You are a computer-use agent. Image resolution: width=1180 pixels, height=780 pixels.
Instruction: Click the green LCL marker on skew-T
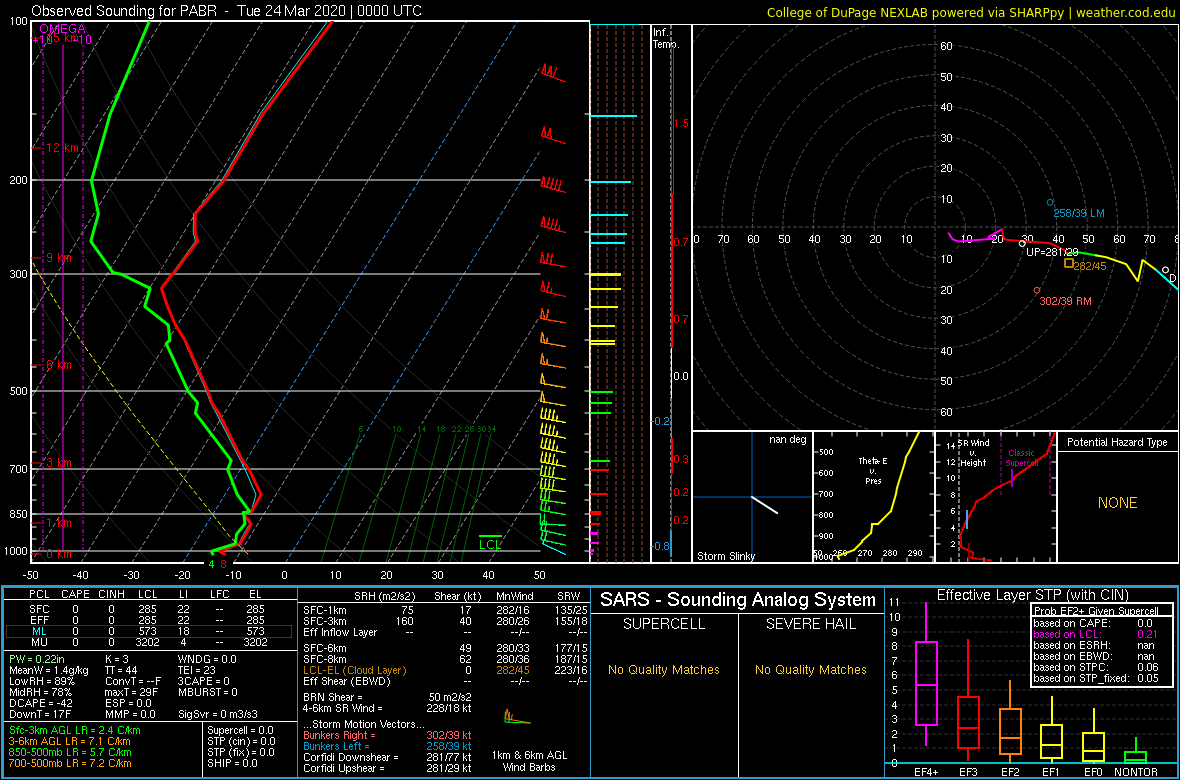pos(491,544)
